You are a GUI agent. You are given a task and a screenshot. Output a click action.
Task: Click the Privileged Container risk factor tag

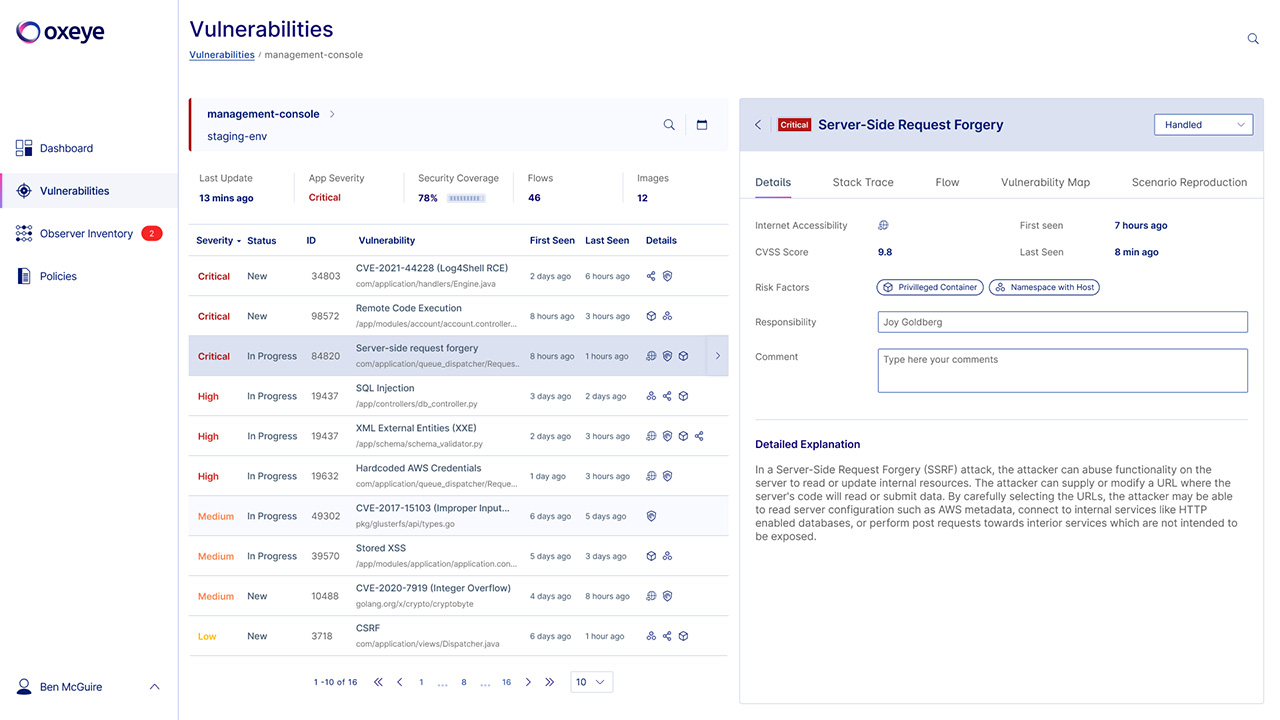coord(930,287)
